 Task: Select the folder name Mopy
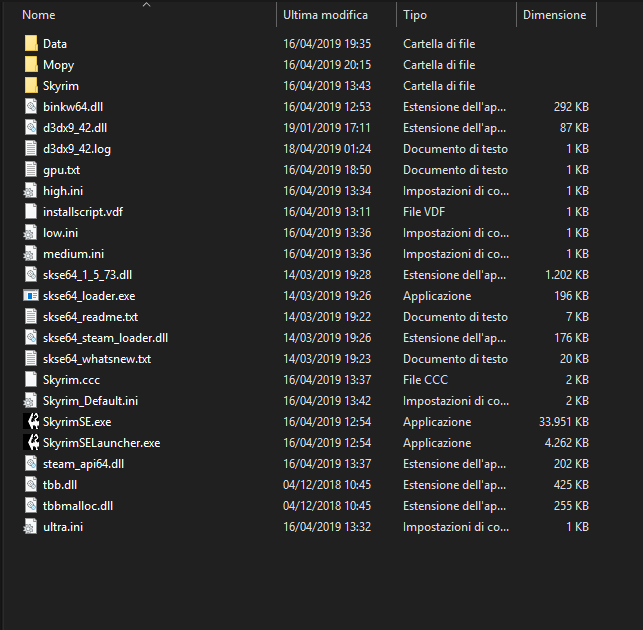click(x=59, y=65)
